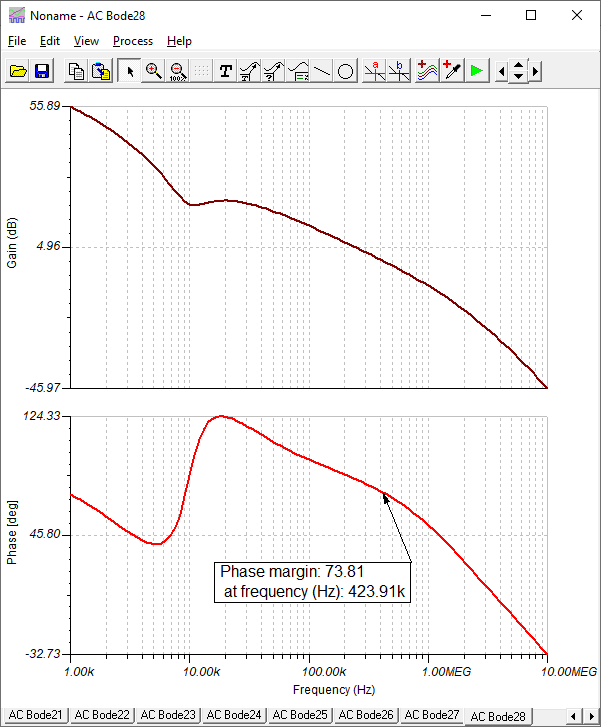Click the green run arrow

[x=477, y=71]
